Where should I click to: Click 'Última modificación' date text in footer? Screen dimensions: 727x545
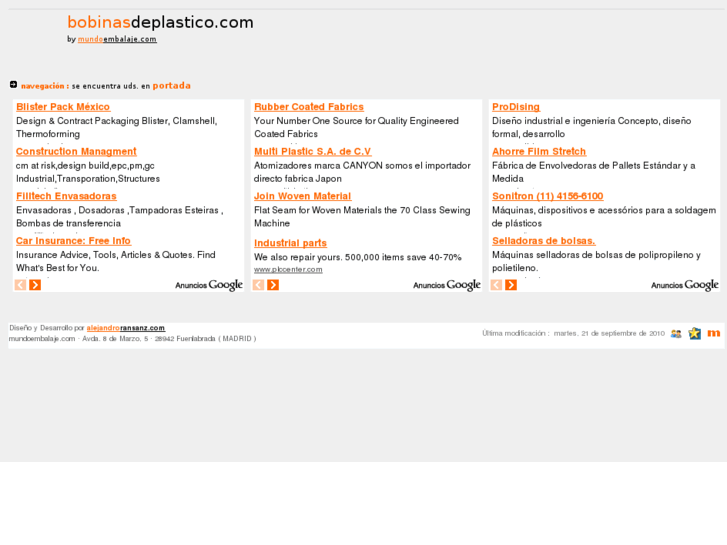coord(573,333)
